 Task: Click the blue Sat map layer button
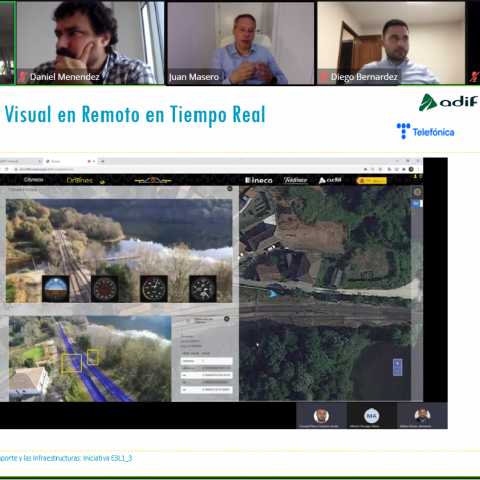pyautogui.click(x=416, y=203)
